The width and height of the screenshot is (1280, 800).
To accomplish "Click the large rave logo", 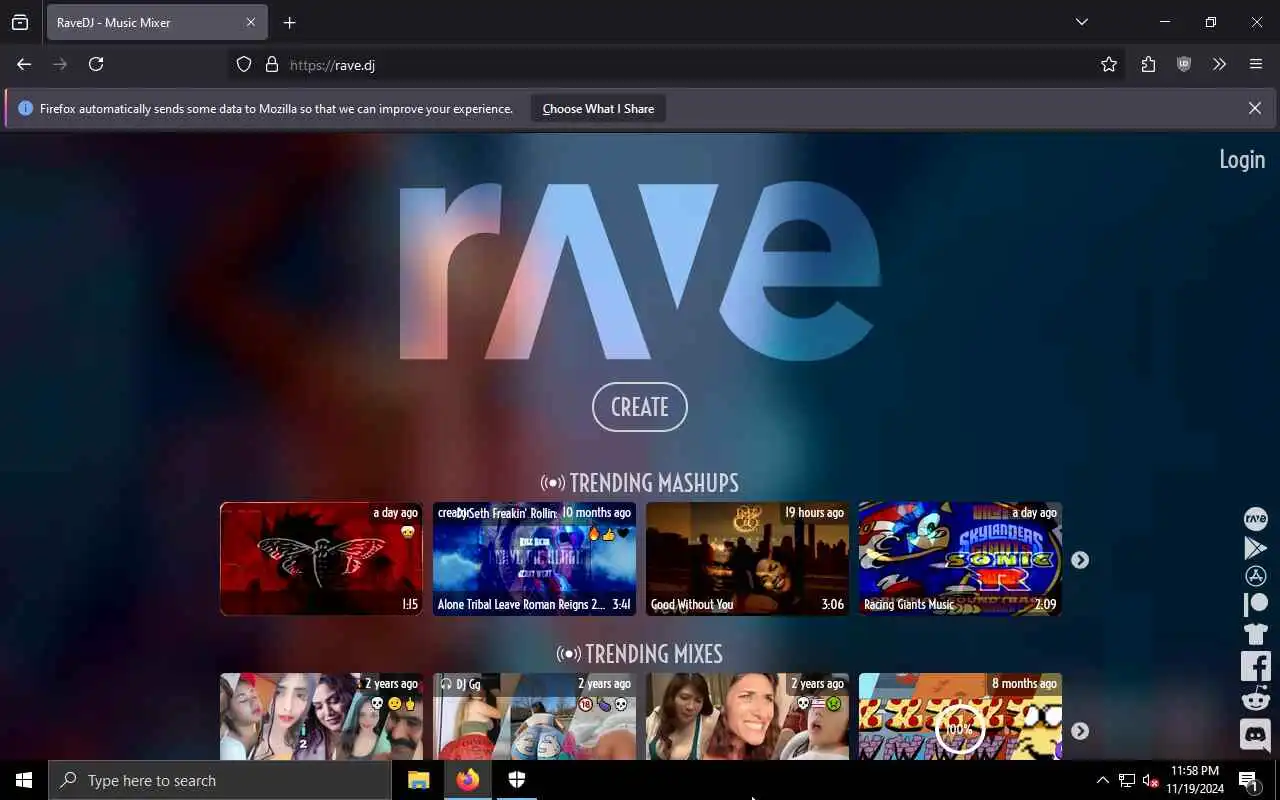I will coord(640,270).
